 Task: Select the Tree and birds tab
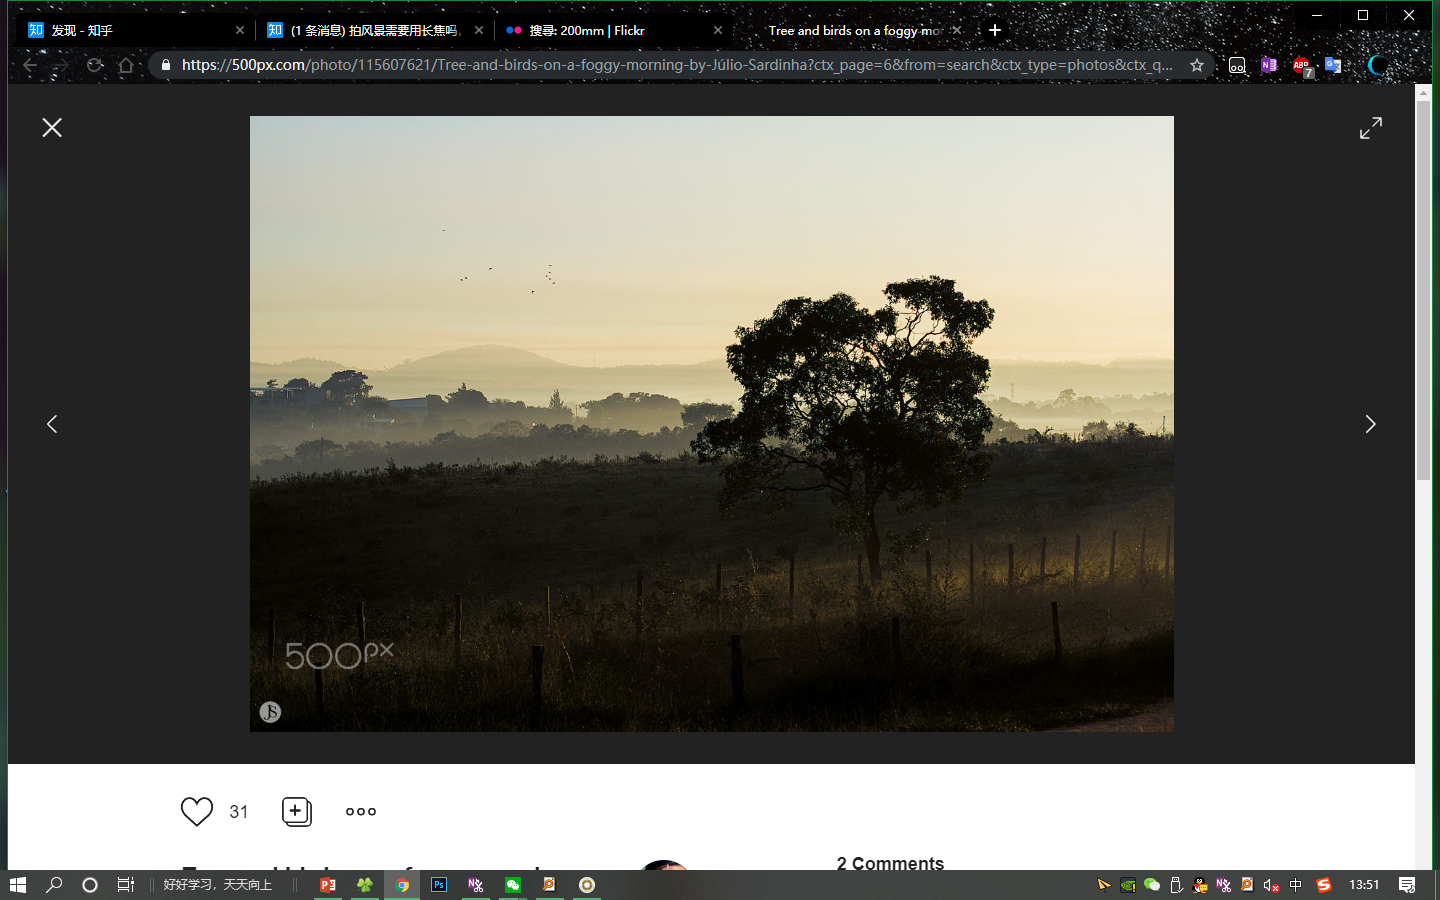pos(852,30)
